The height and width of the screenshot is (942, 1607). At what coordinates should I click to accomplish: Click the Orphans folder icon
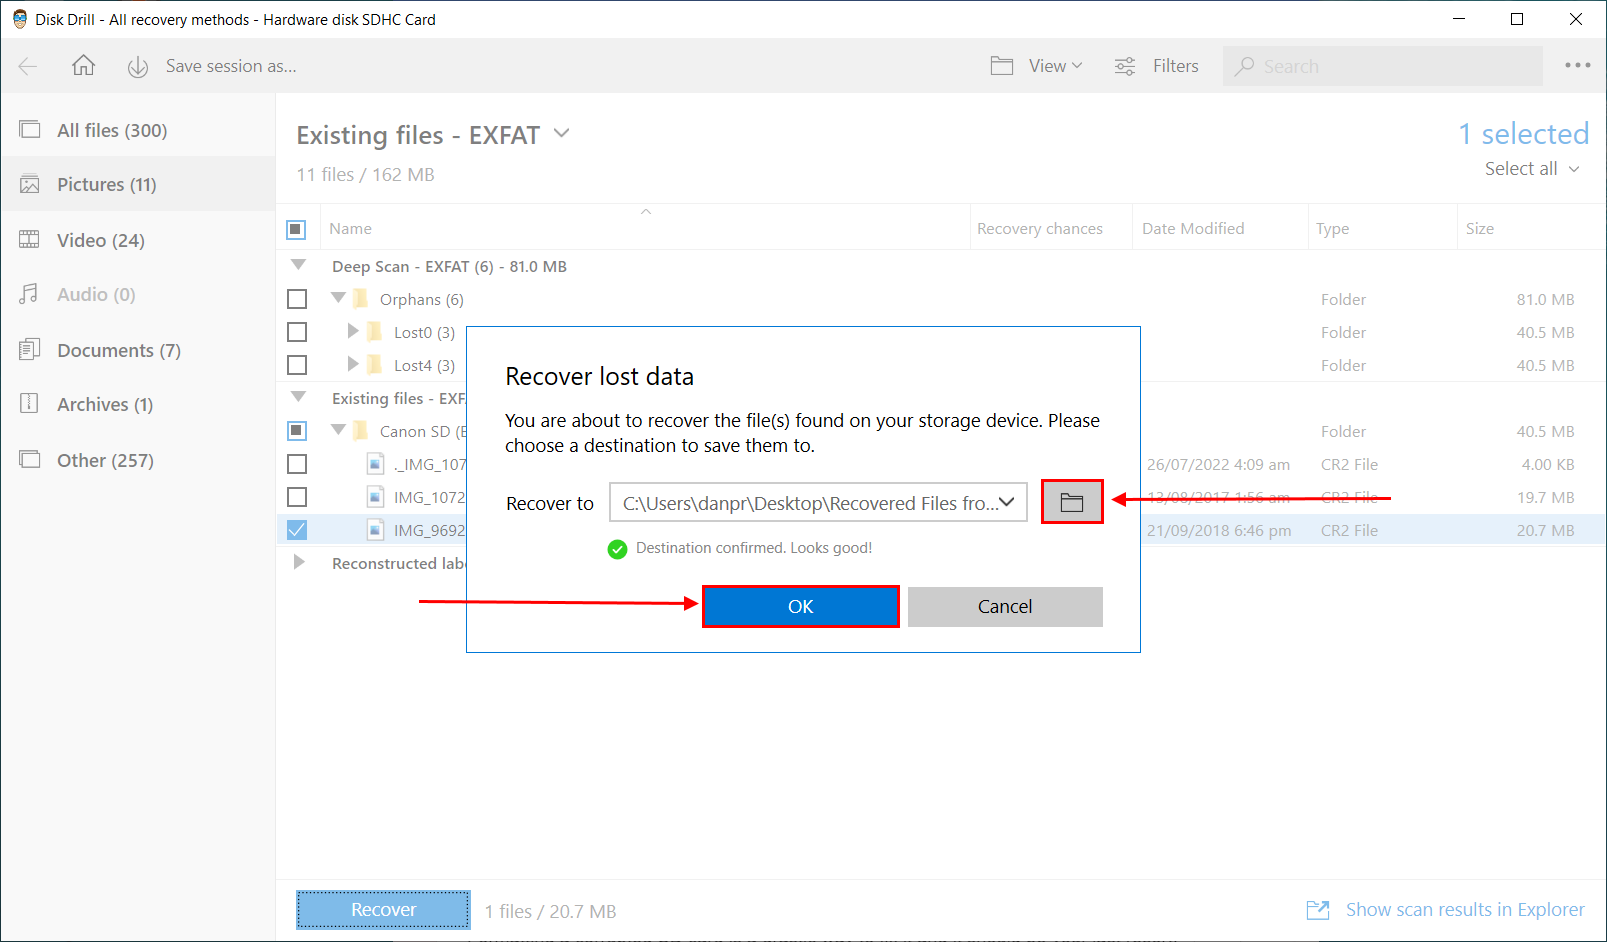pos(361,299)
